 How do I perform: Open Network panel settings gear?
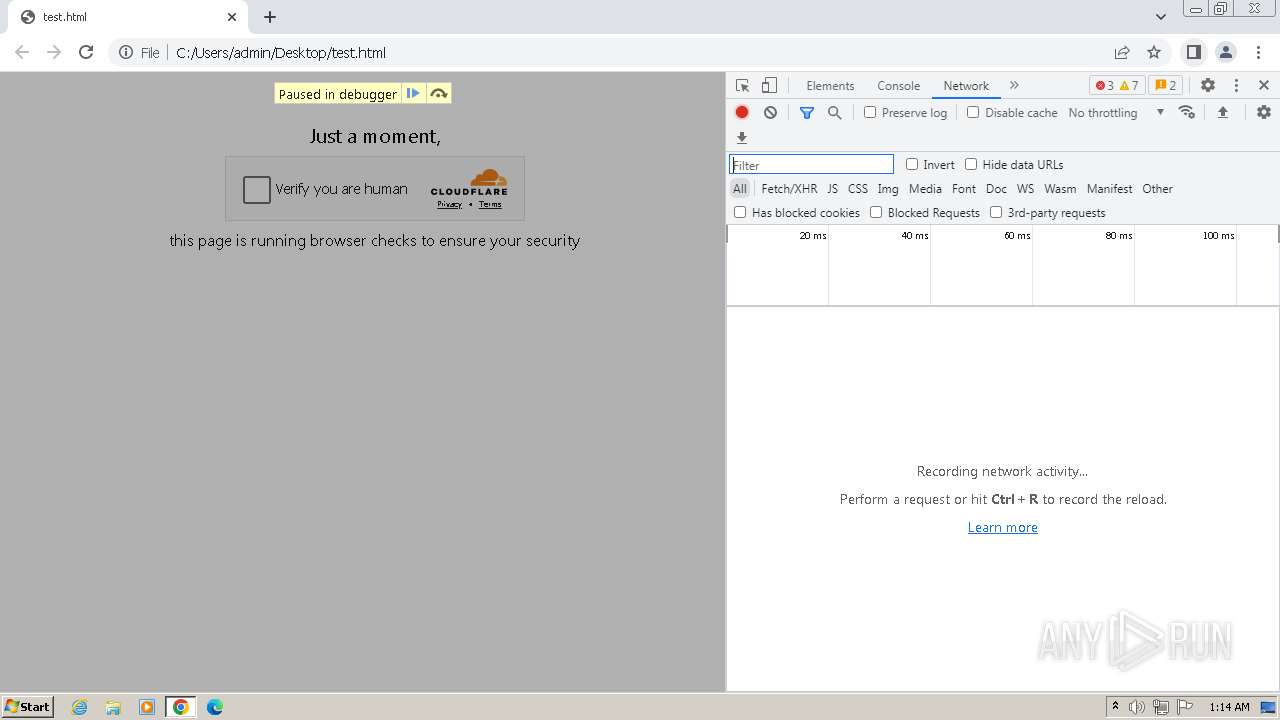[1264, 112]
